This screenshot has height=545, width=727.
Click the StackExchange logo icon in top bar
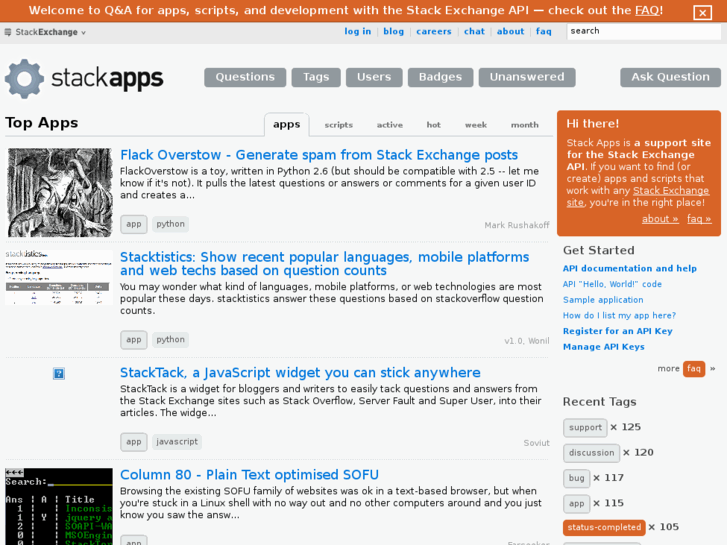pos(8,32)
